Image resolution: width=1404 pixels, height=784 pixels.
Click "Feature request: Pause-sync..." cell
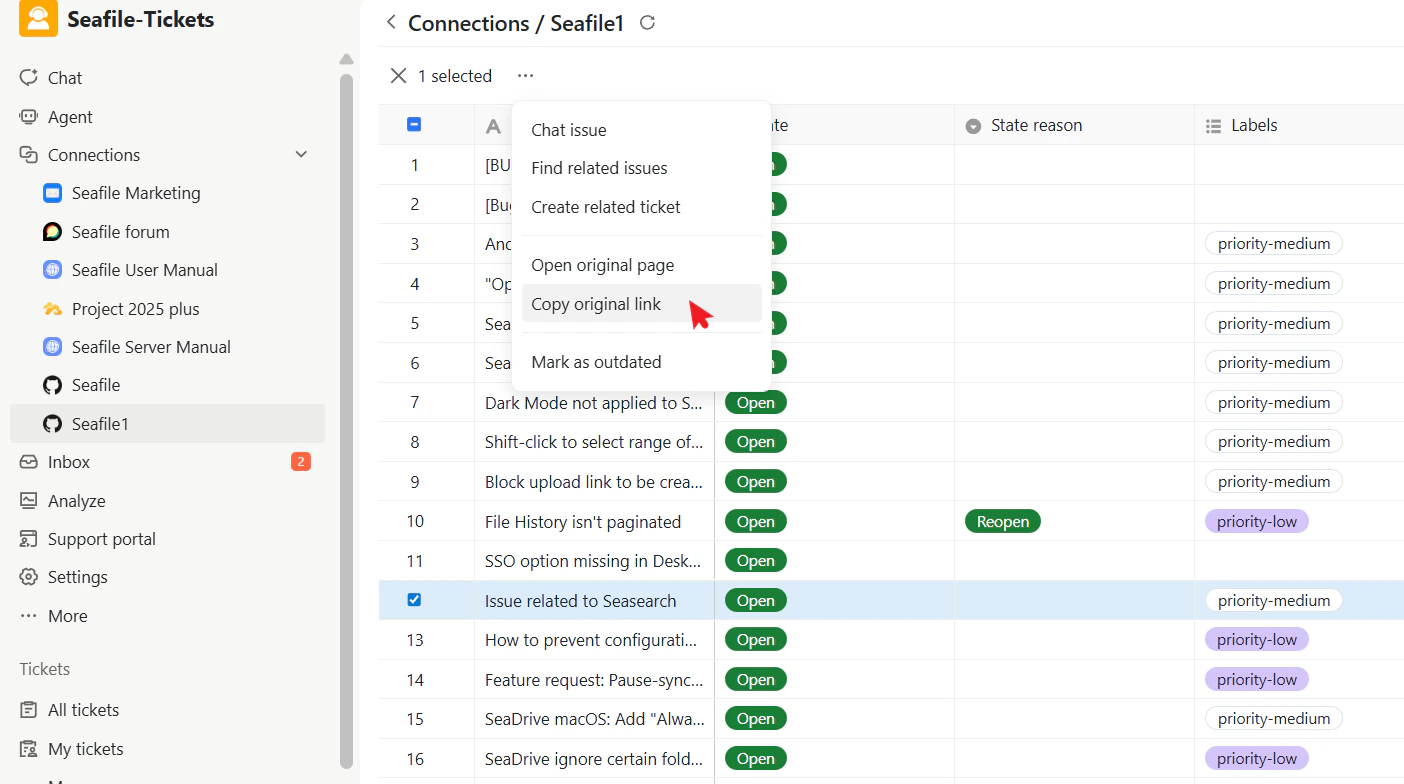(594, 679)
